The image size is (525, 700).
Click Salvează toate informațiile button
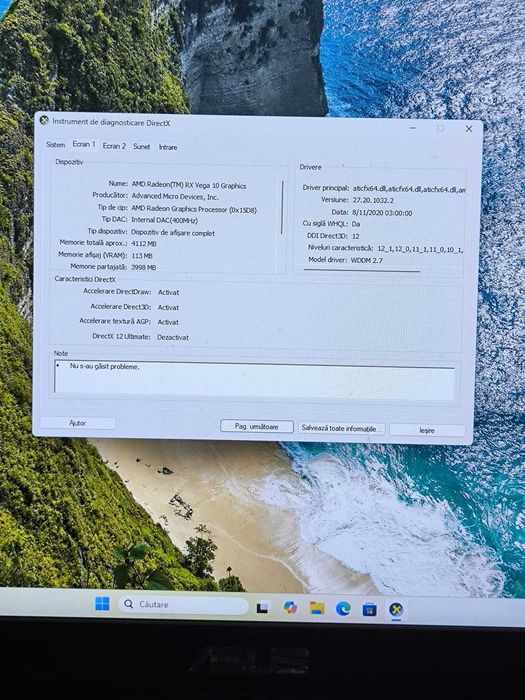tap(341, 429)
